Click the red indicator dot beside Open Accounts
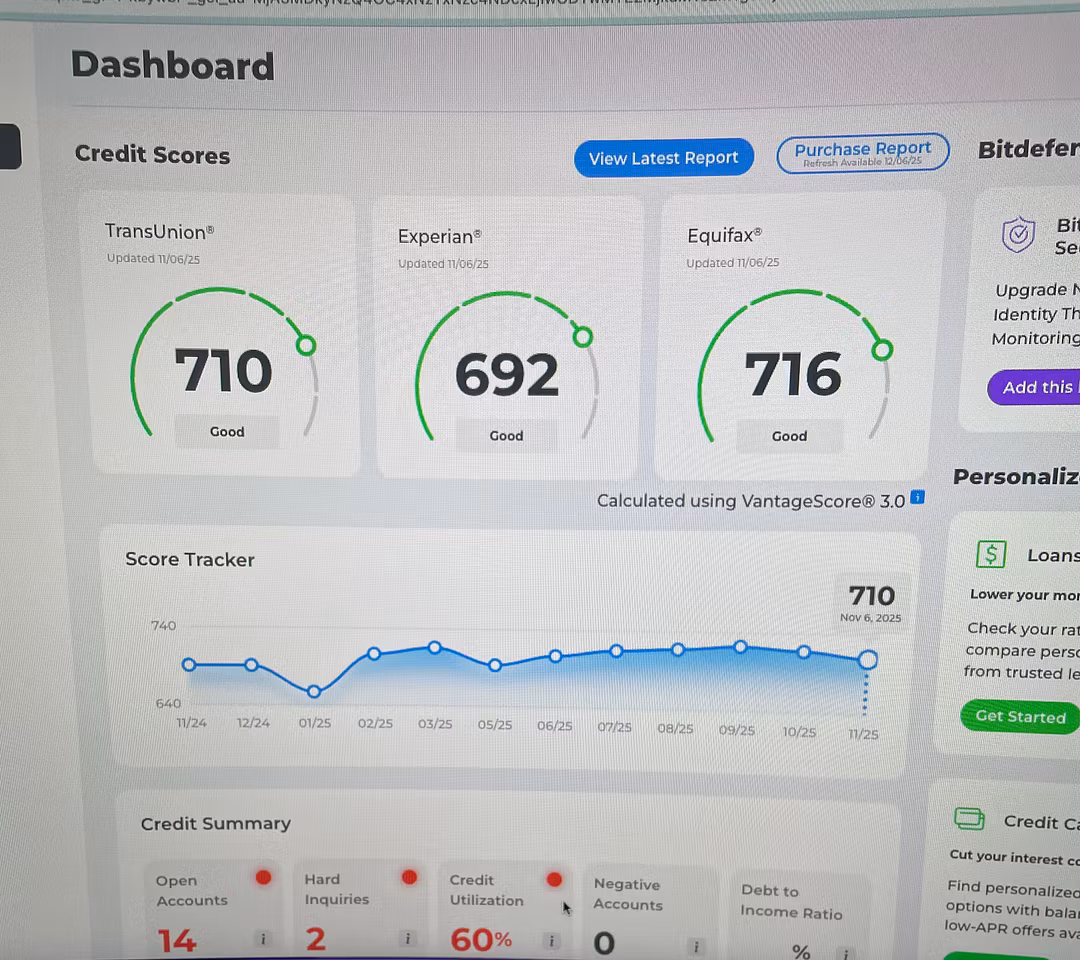 263,878
